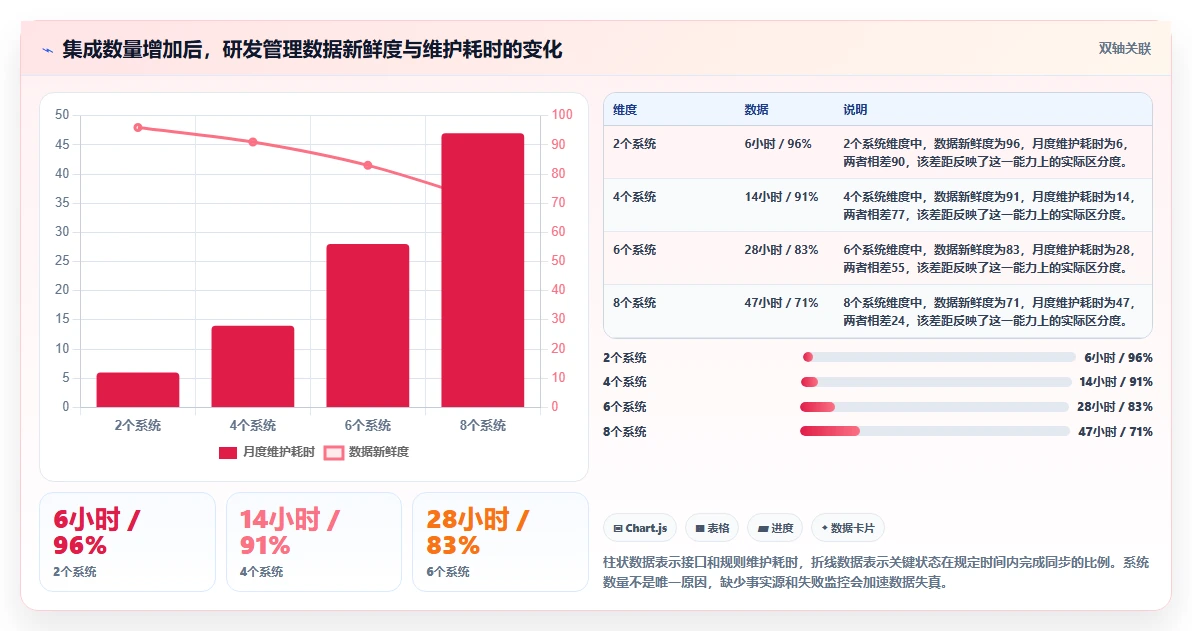Viewport: 1192px width, 631px height.
Task: Click the 月度维护耗时 legend text
Action: [x=278, y=452]
